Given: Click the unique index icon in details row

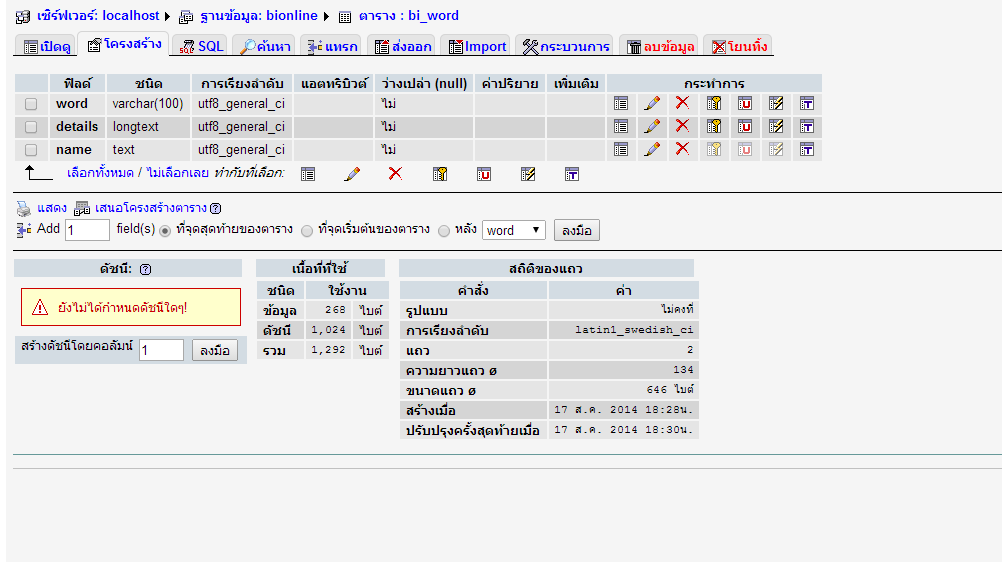Looking at the screenshot, I should pos(745,126).
